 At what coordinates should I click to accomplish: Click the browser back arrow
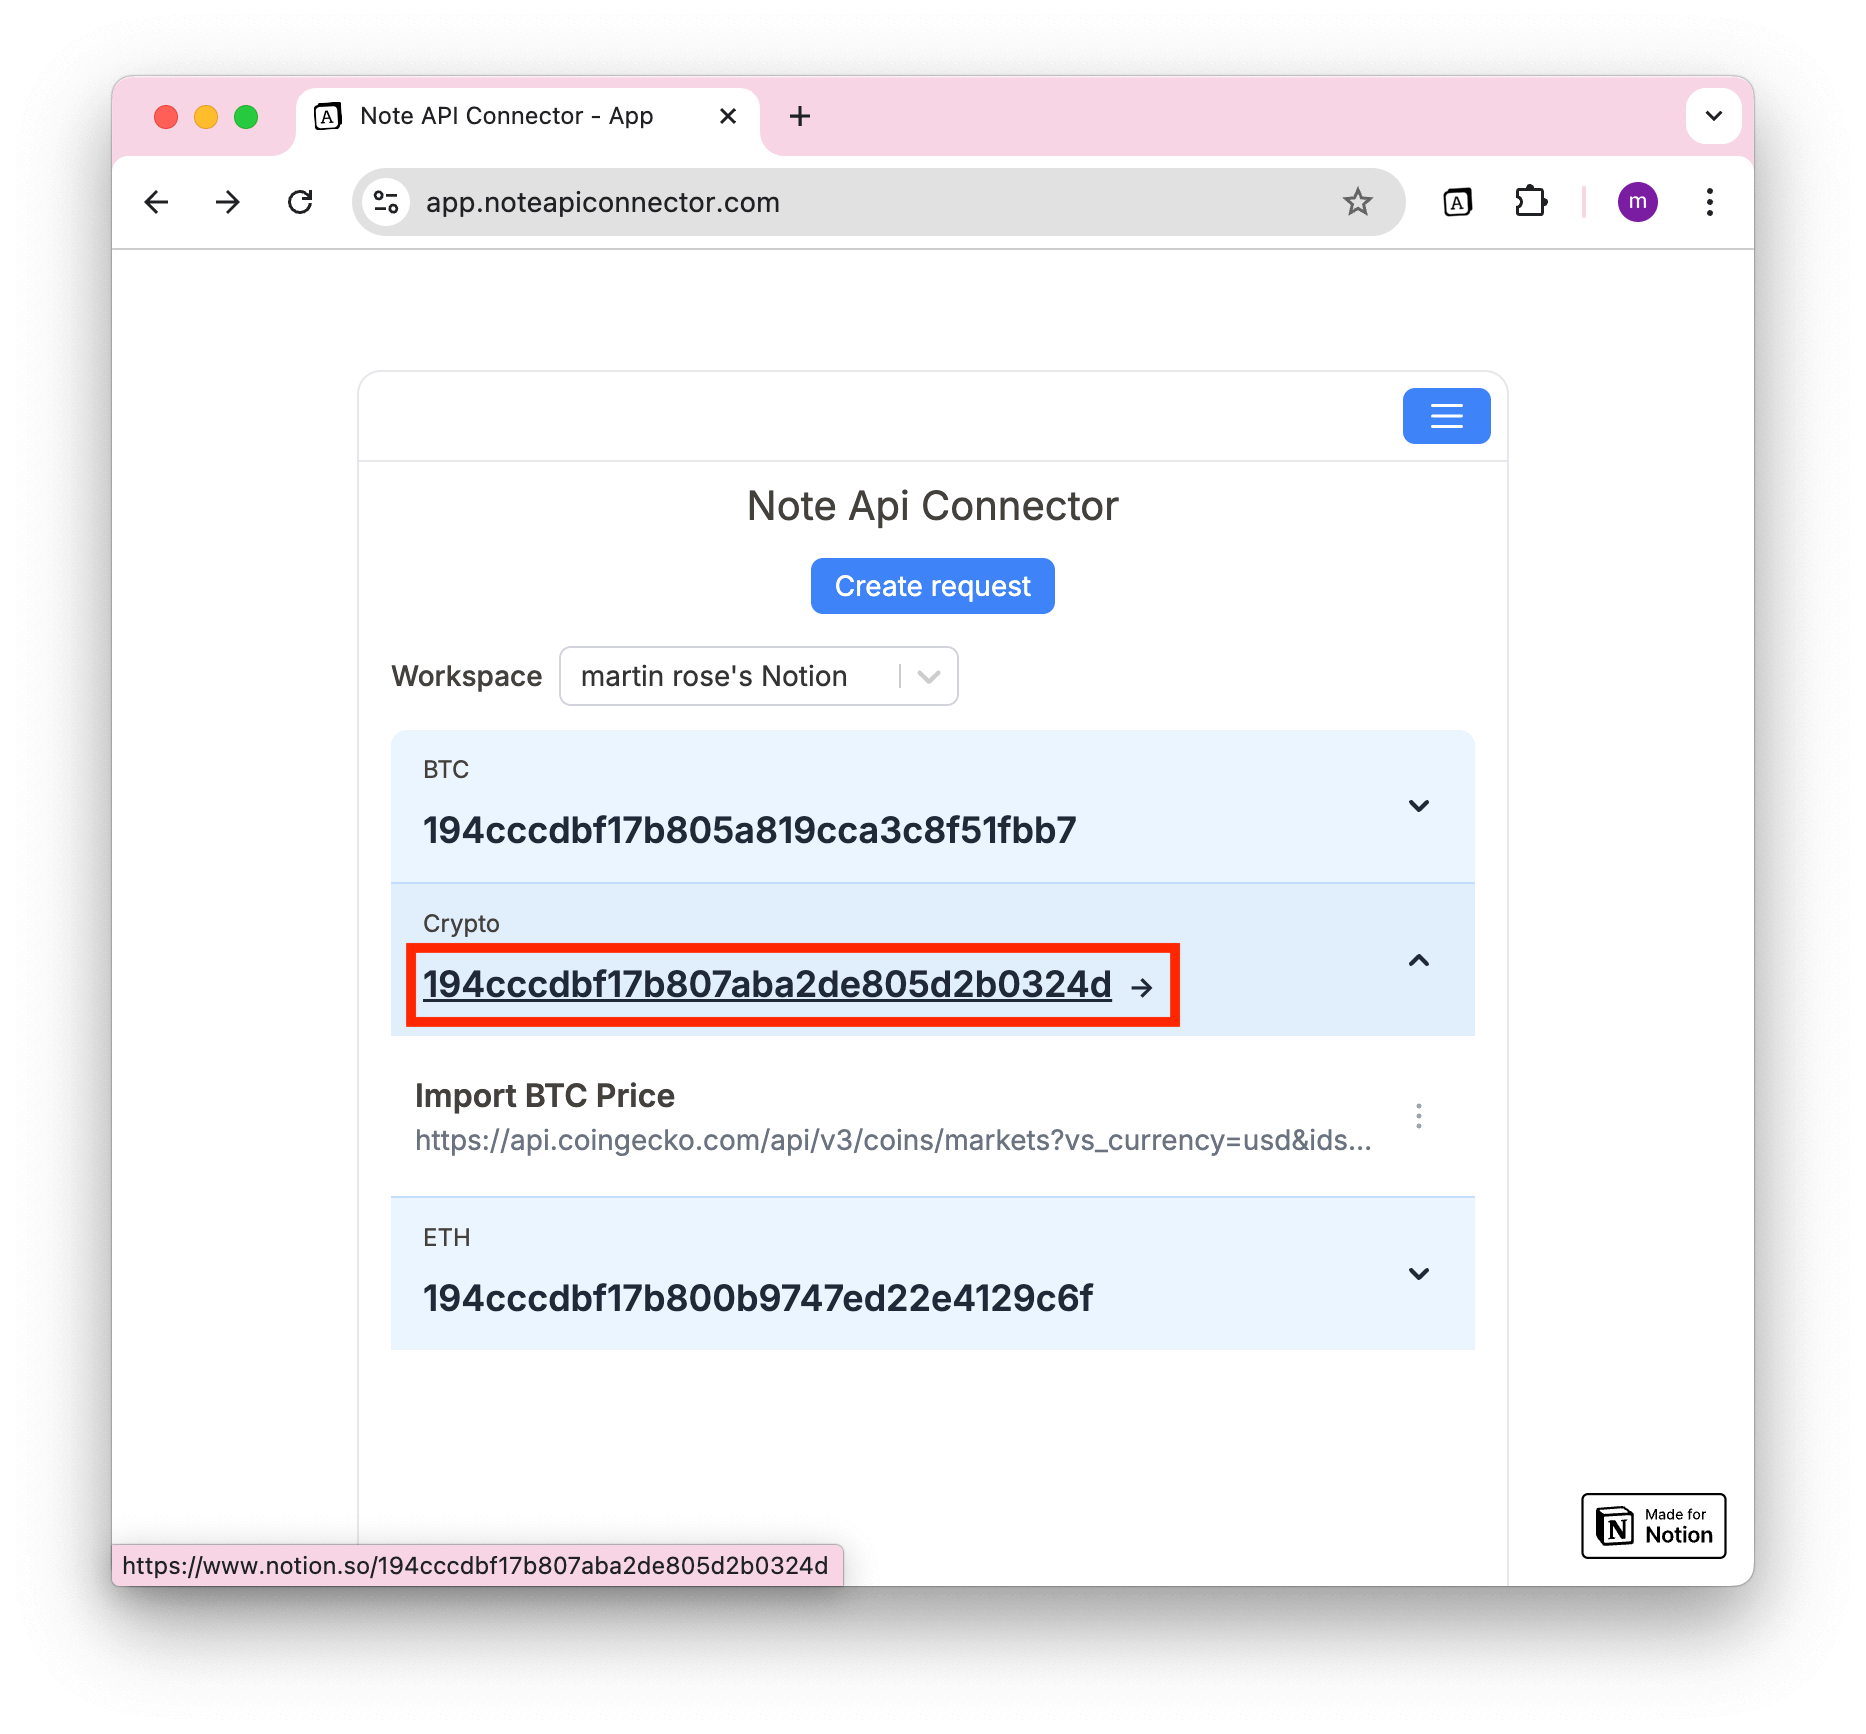tap(157, 202)
